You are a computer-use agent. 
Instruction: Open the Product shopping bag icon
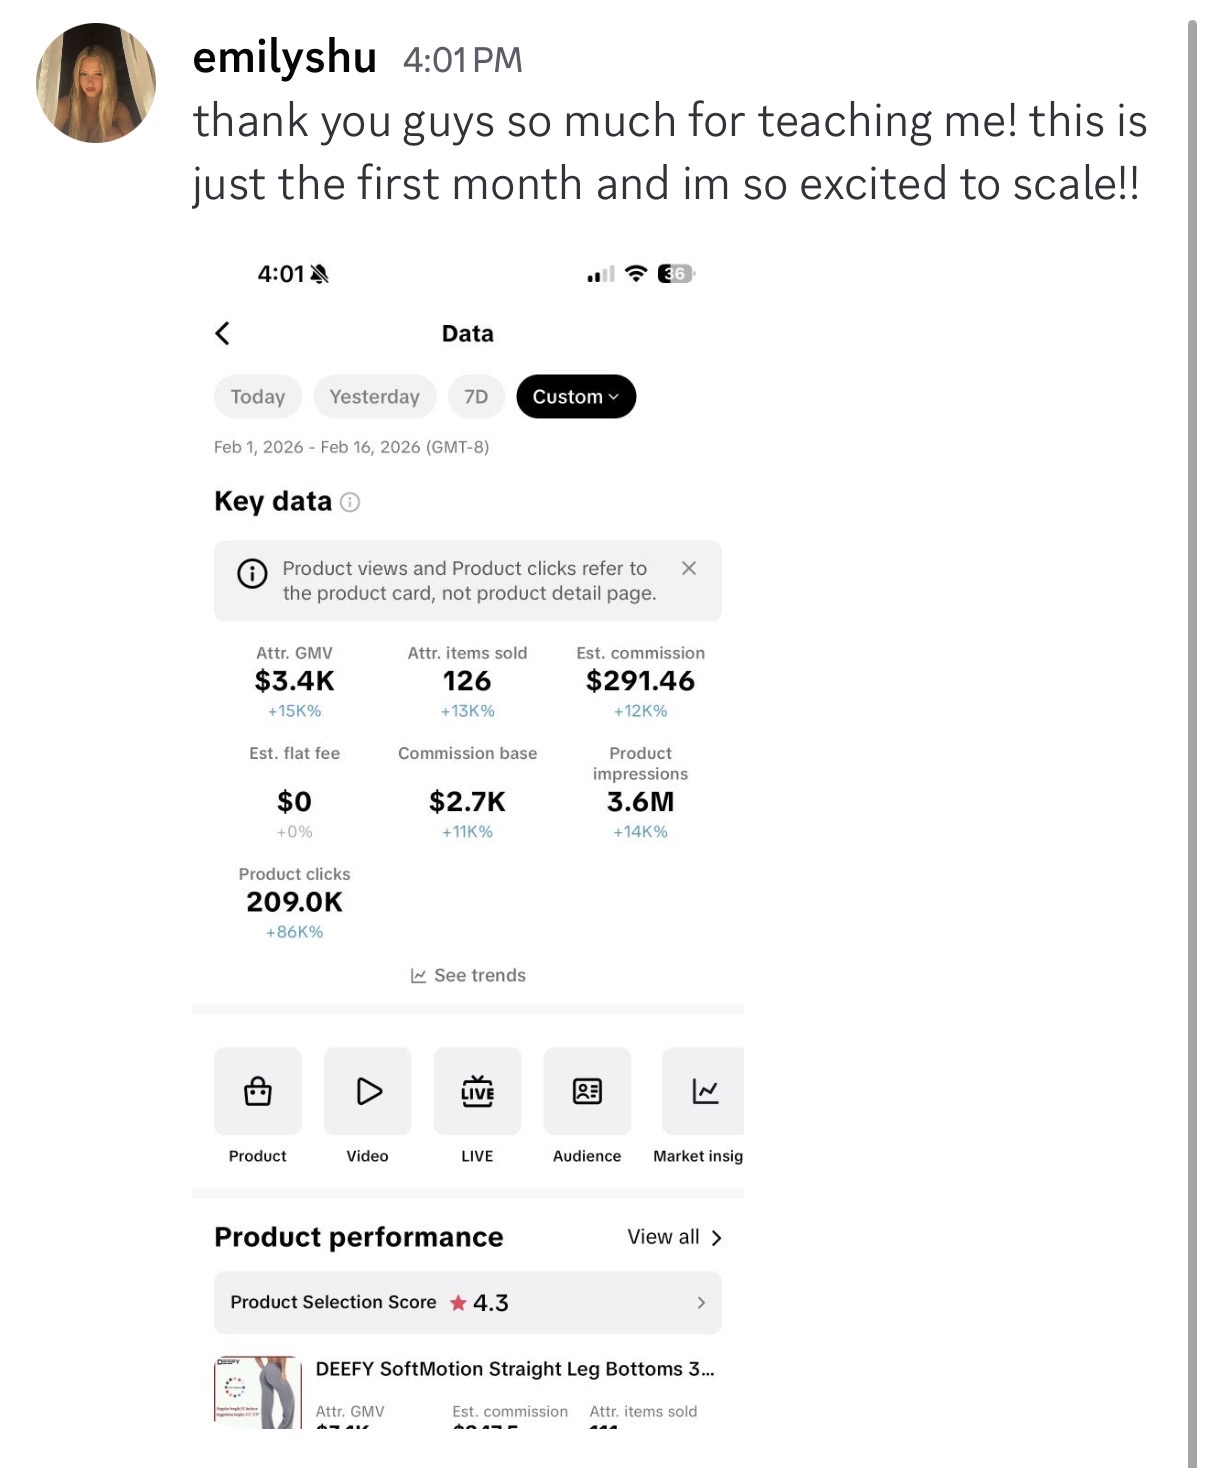click(258, 1091)
